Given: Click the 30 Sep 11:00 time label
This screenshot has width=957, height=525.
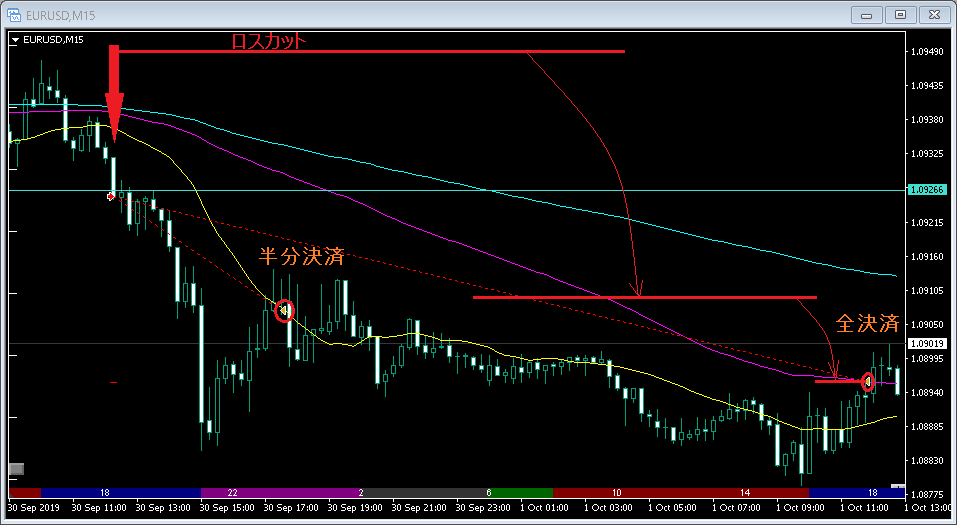Looking at the screenshot, I should point(99,508).
